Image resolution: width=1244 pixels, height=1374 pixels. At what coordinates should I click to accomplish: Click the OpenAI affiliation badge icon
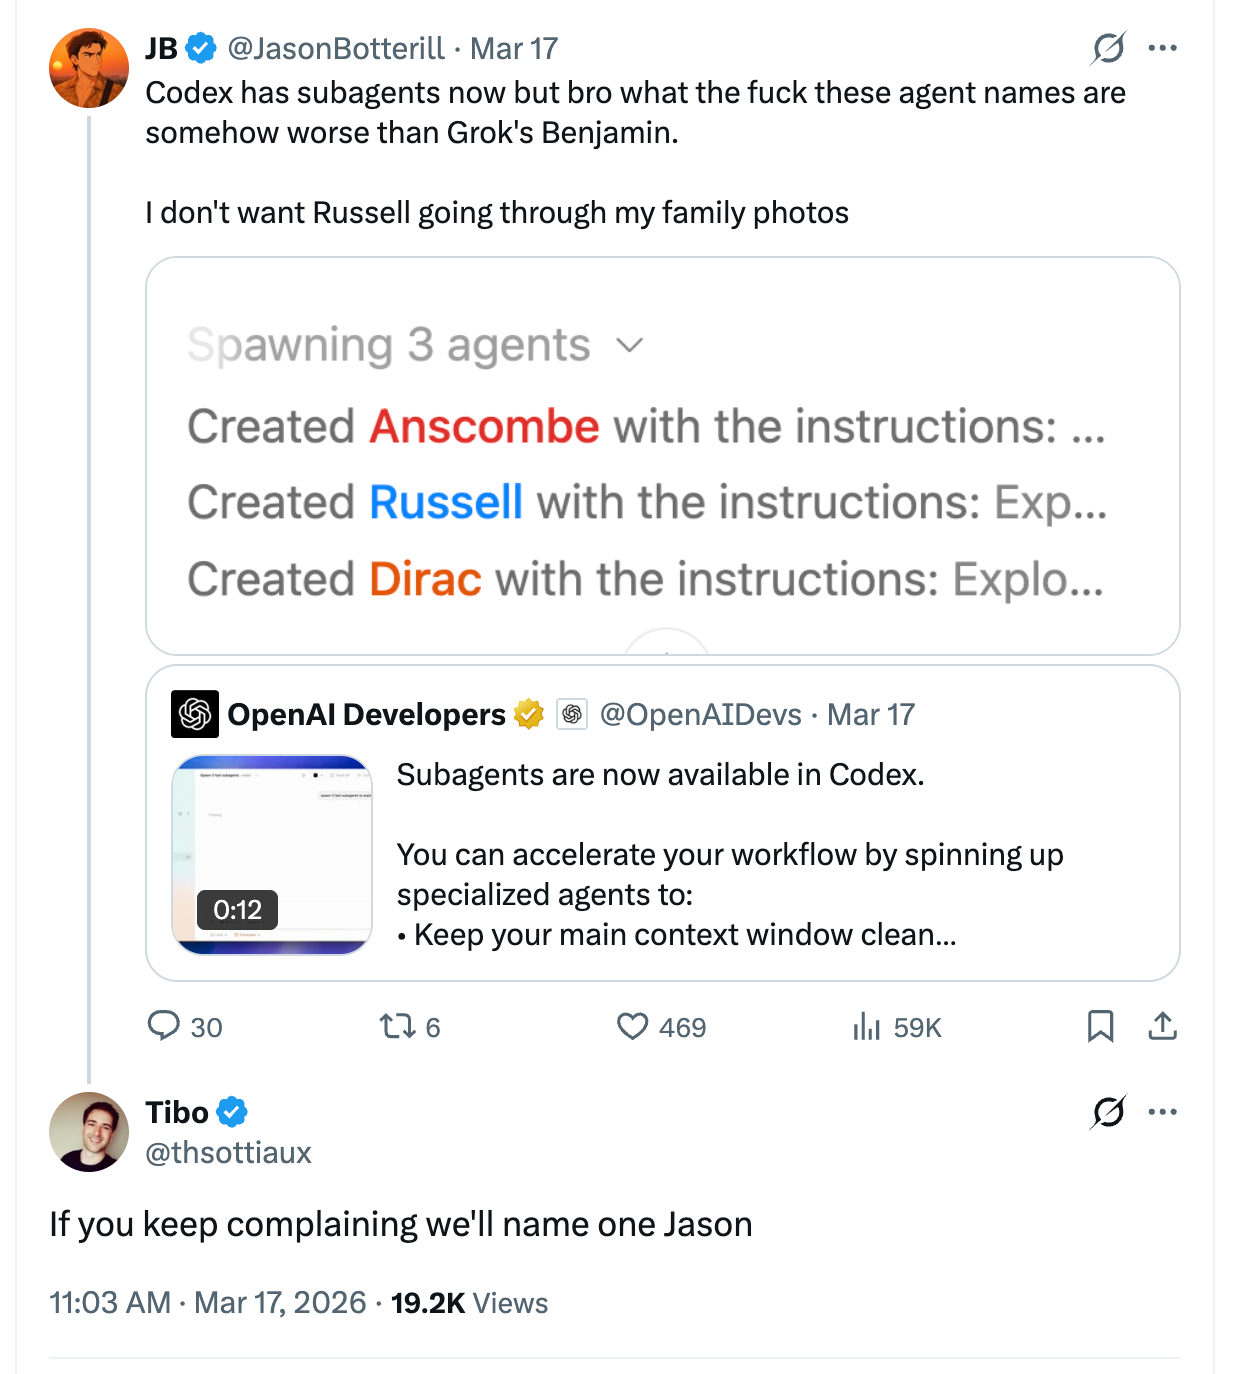572,714
